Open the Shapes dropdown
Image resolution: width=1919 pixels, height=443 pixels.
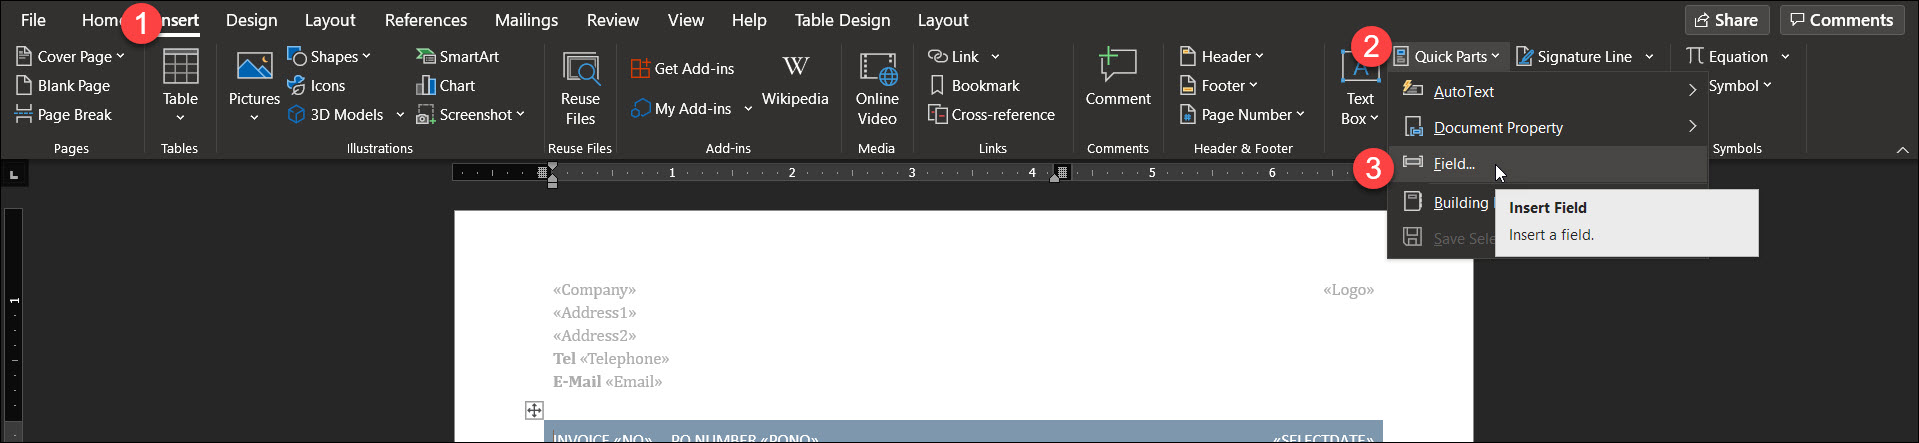point(329,57)
